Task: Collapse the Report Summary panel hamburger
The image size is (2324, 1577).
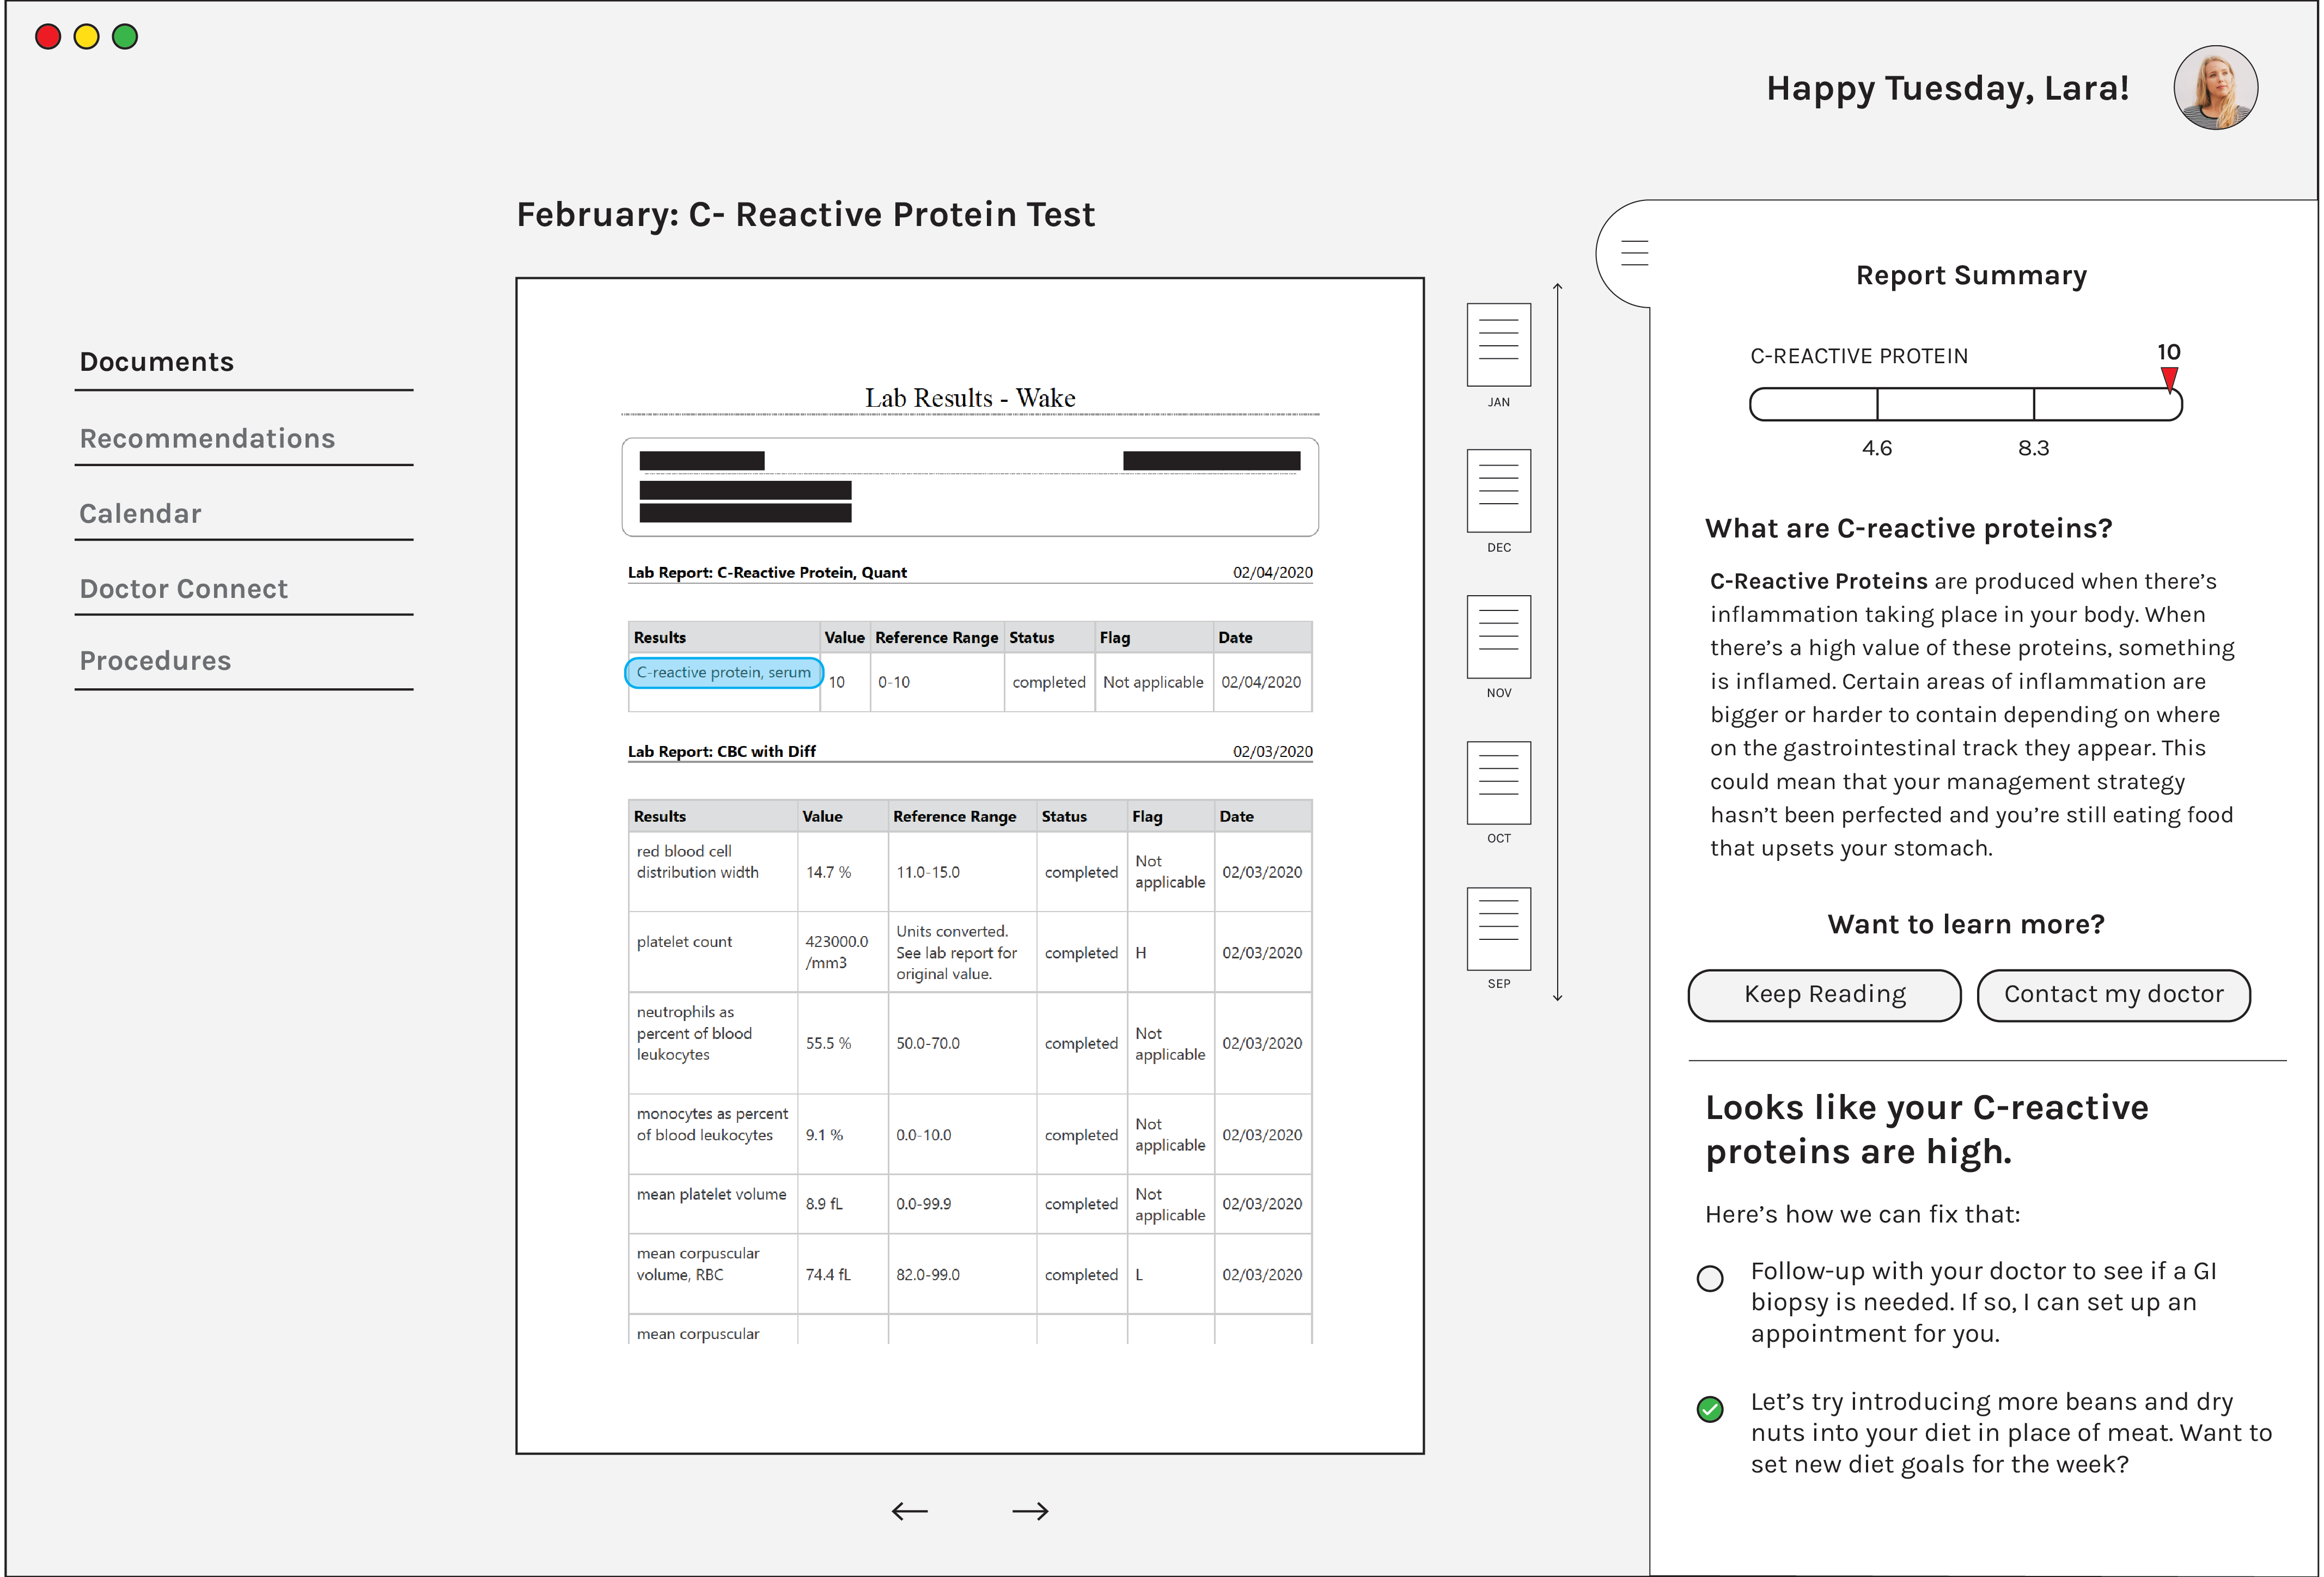Action: click(x=1634, y=253)
